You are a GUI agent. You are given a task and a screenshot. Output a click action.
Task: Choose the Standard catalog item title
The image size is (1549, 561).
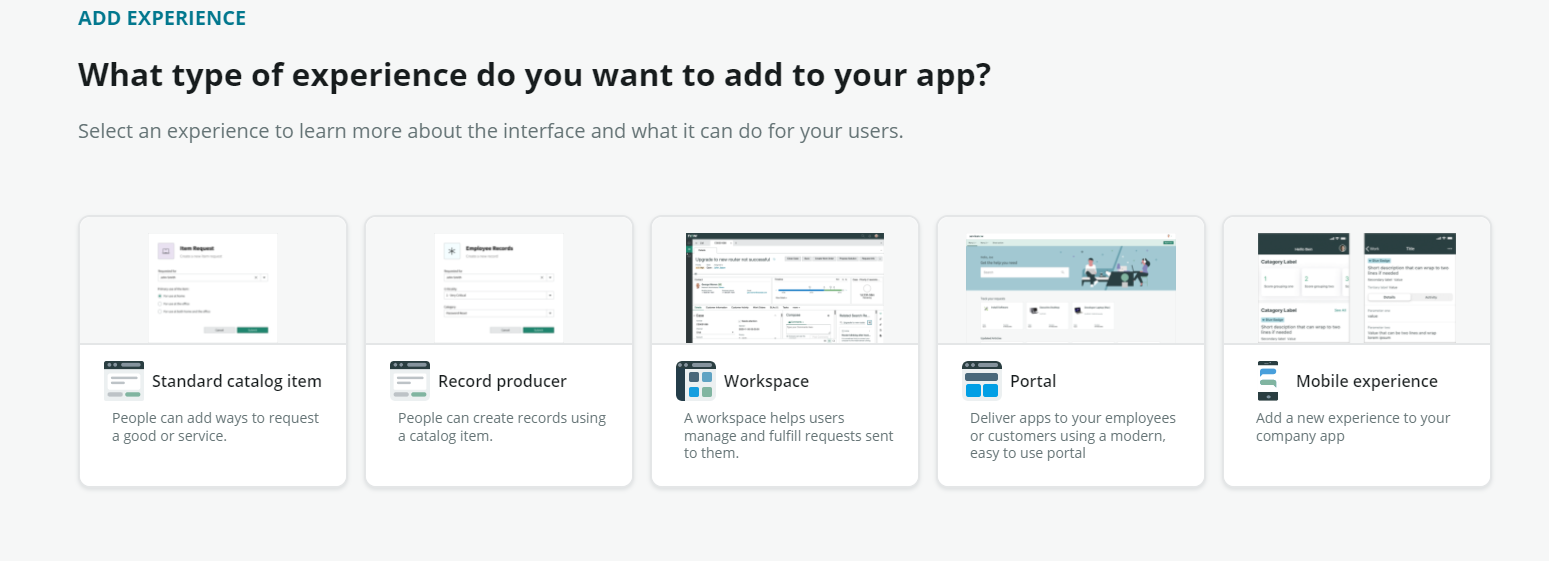[x=237, y=381]
